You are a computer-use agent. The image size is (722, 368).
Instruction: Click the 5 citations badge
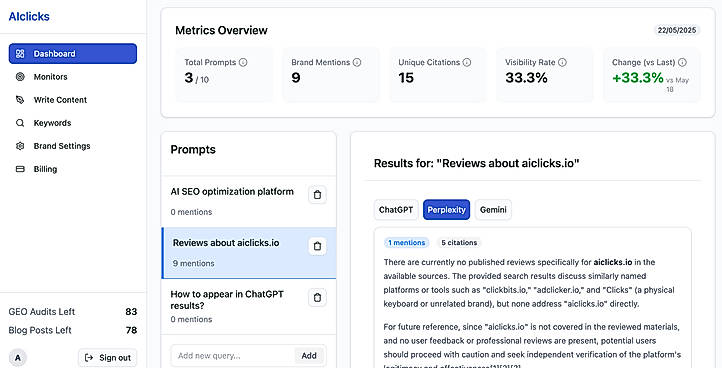459,243
